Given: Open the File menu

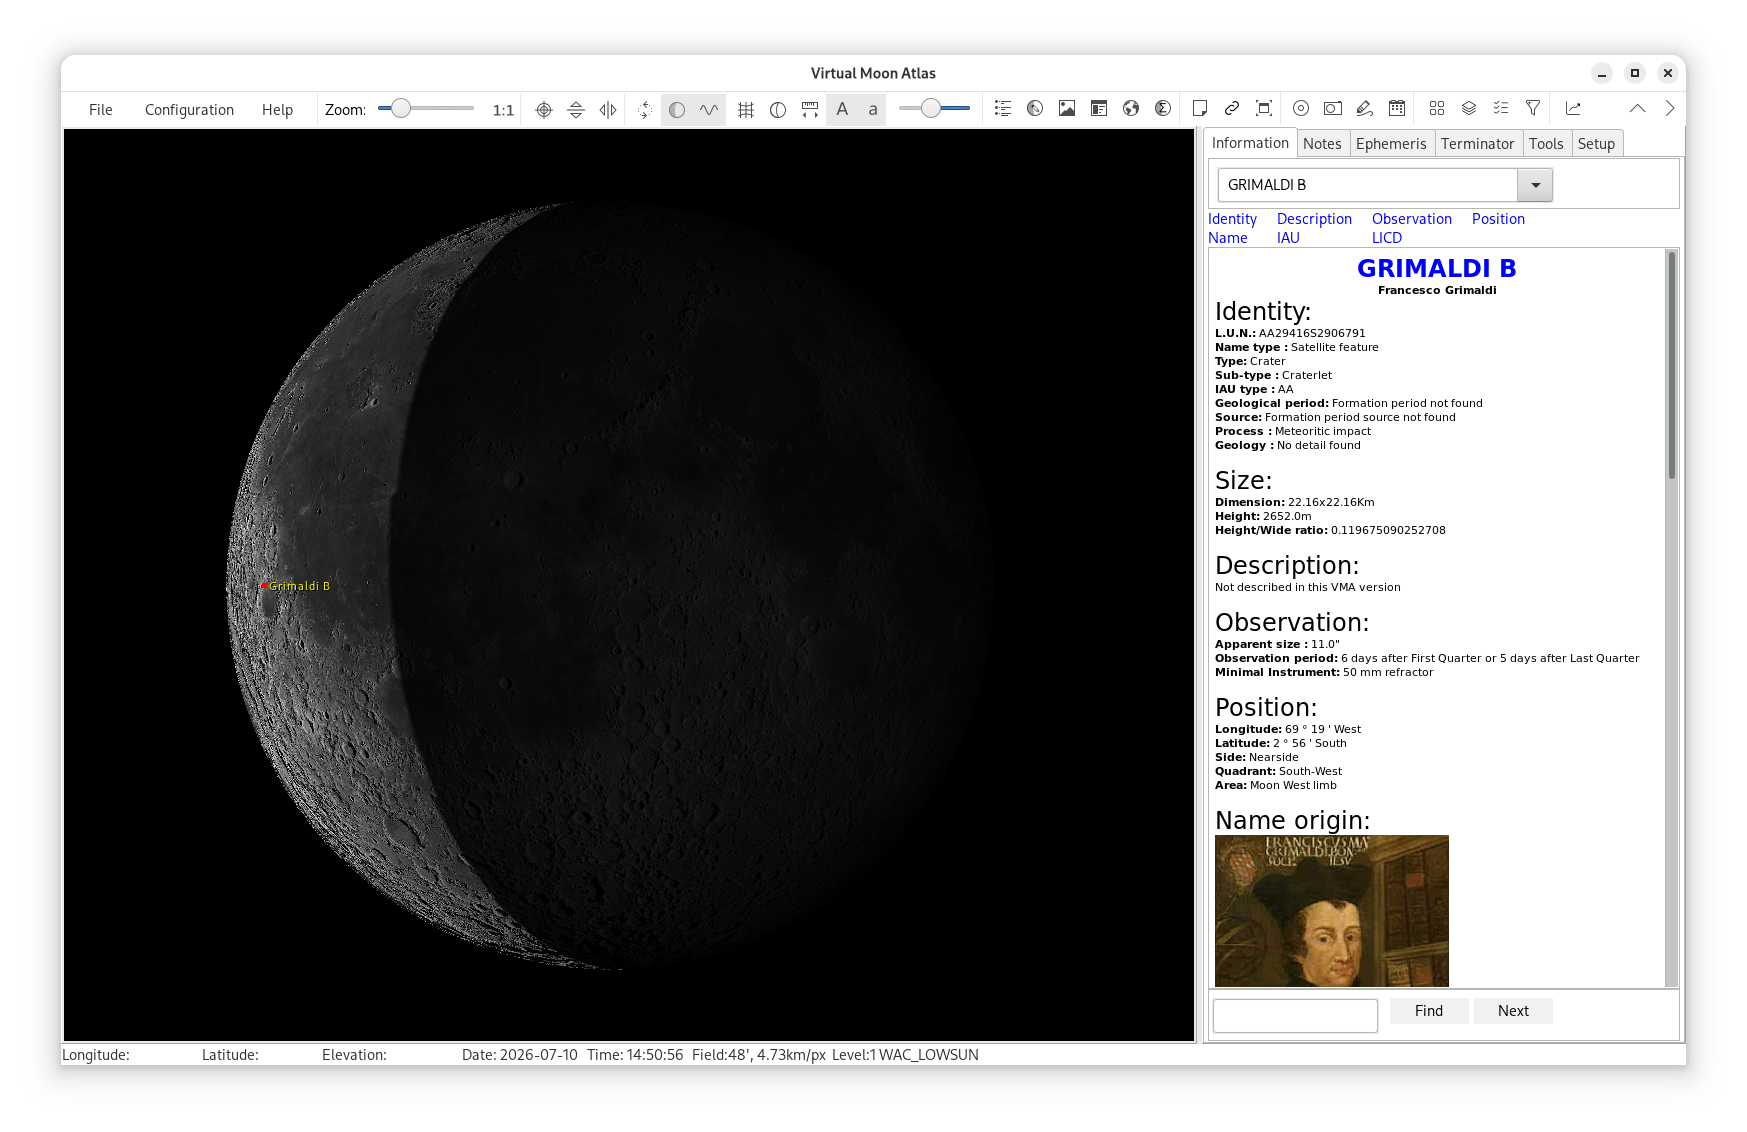Looking at the screenshot, I should [101, 110].
